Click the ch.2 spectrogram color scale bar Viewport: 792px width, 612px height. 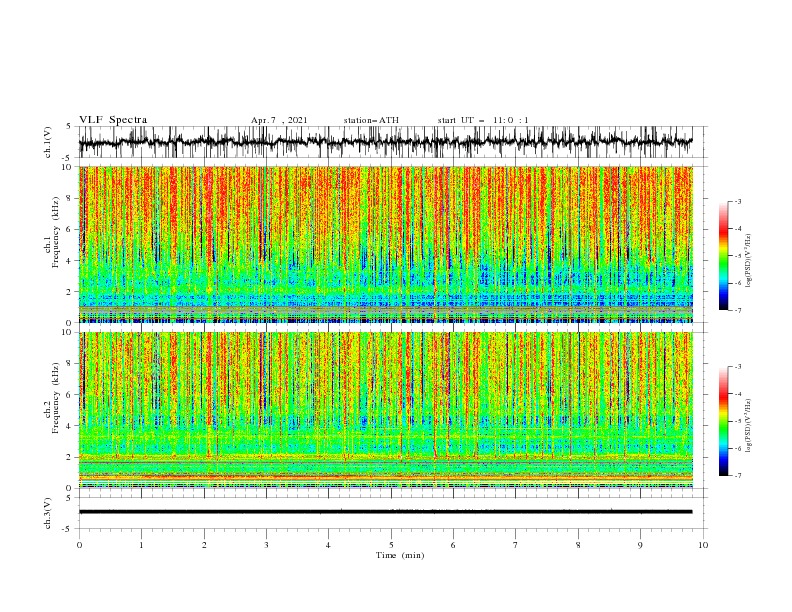pos(723,421)
